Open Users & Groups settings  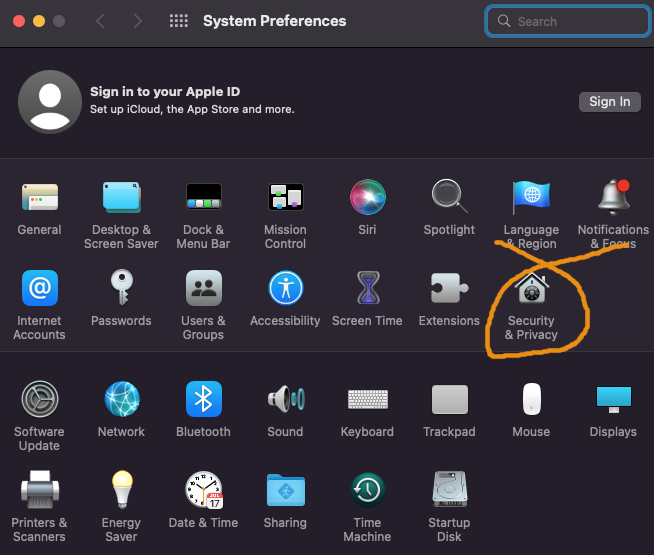coord(203,289)
